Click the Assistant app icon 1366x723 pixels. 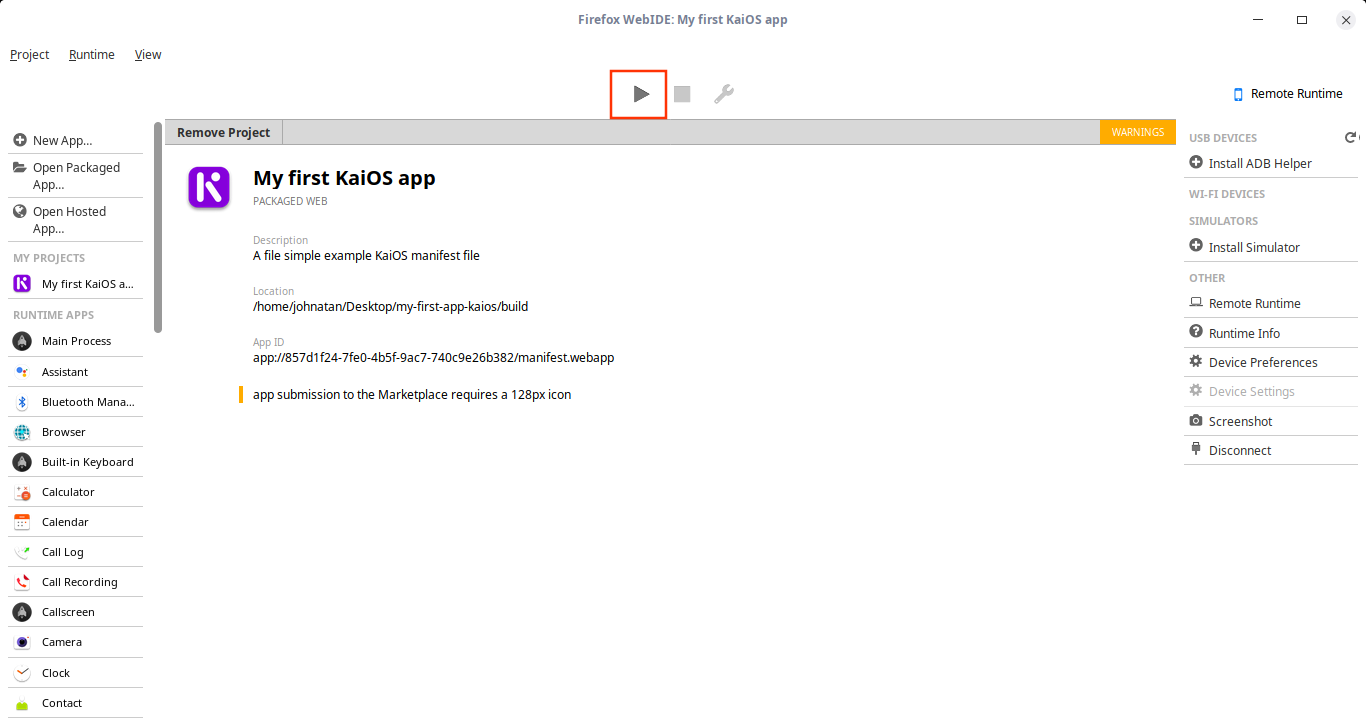click(x=22, y=372)
